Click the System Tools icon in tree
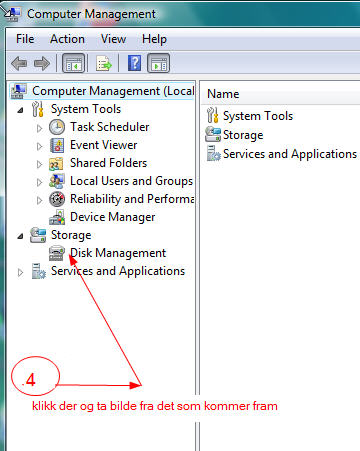The height and width of the screenshot is (451, 360). point(38,109)
